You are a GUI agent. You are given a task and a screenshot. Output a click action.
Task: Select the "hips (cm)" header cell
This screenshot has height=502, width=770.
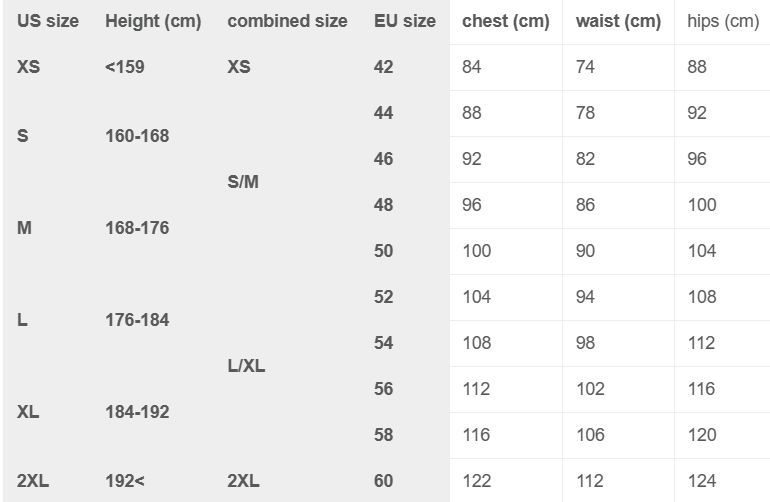723,21
